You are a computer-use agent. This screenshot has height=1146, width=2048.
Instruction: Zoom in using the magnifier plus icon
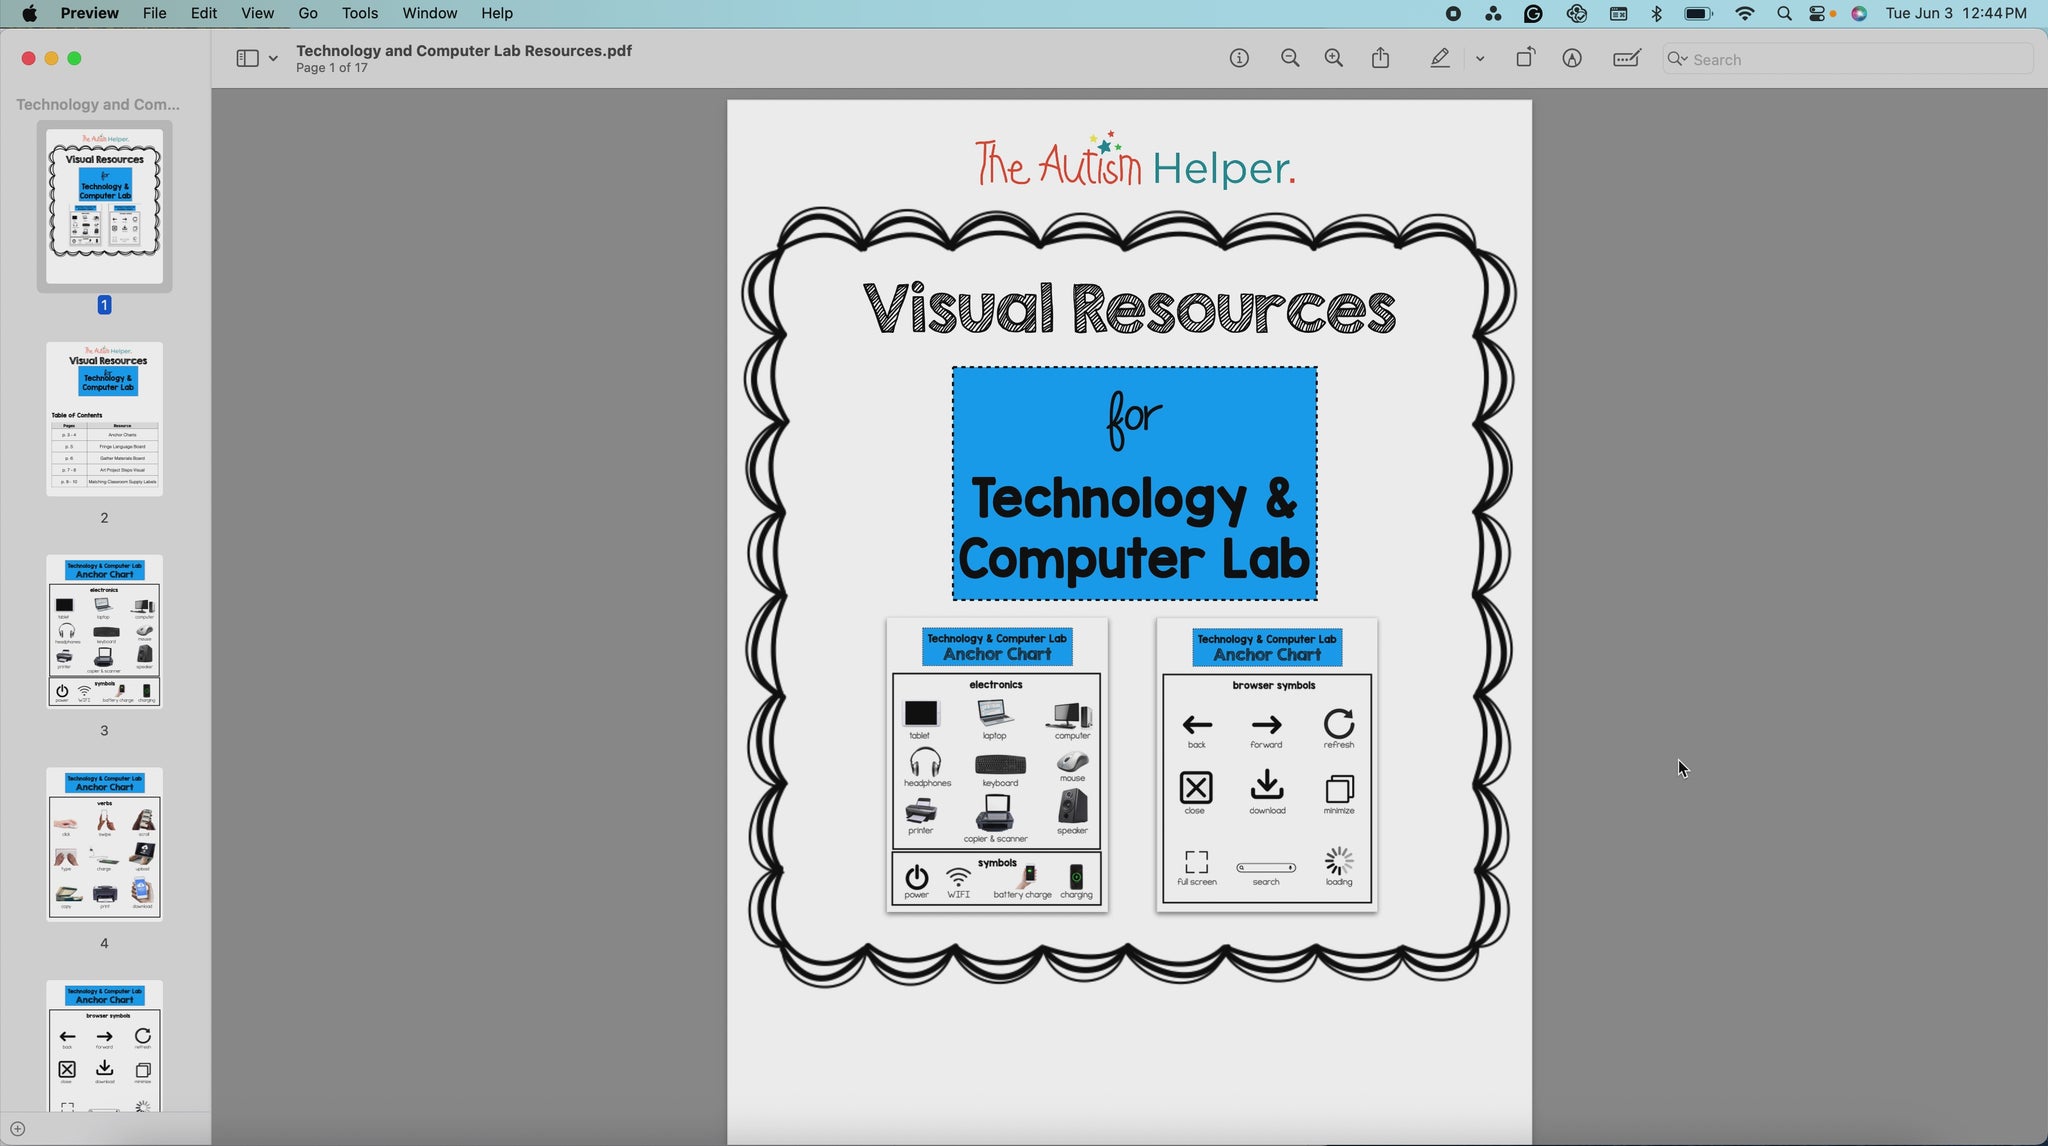pos(1334,59)
